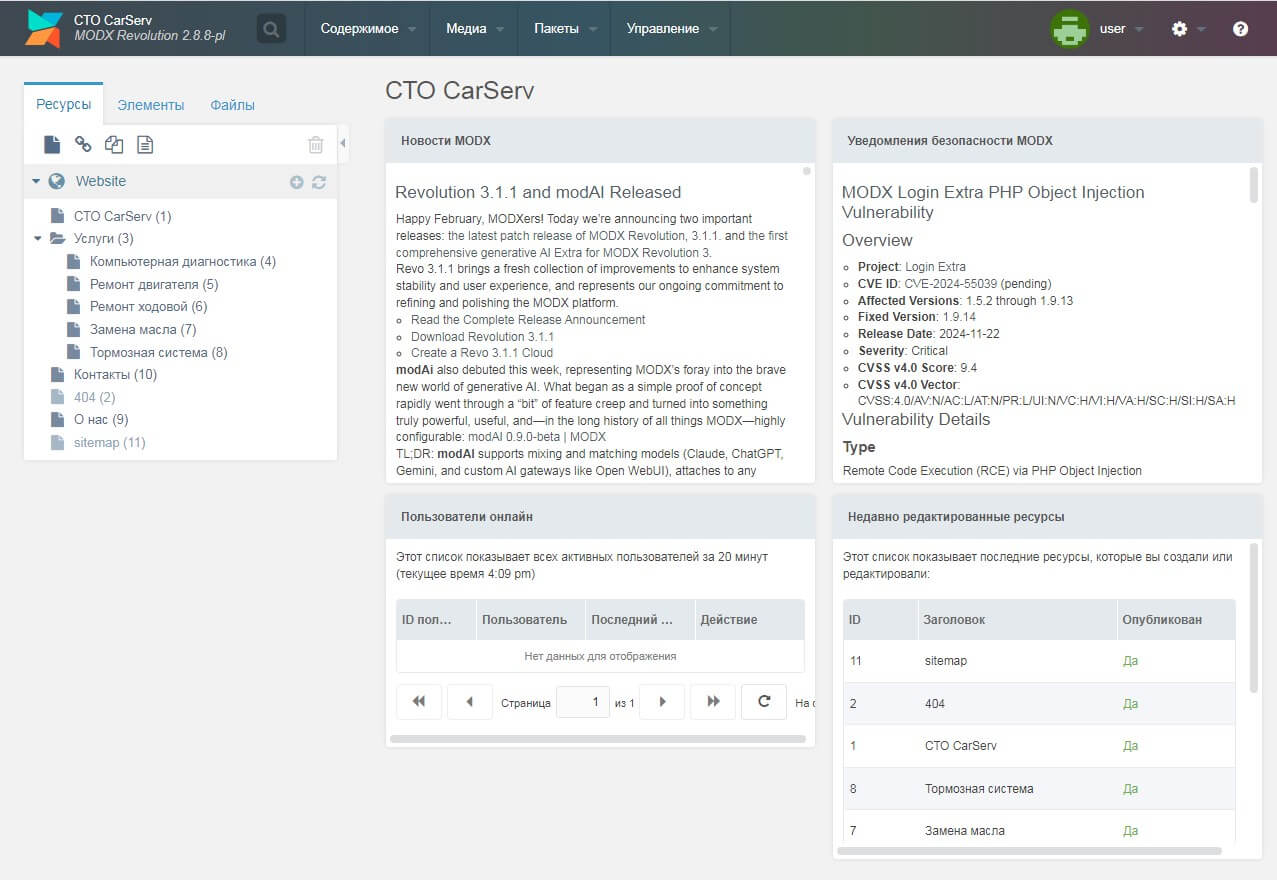
Task: Switch to the Элементы tab
Action: (151, 105)
